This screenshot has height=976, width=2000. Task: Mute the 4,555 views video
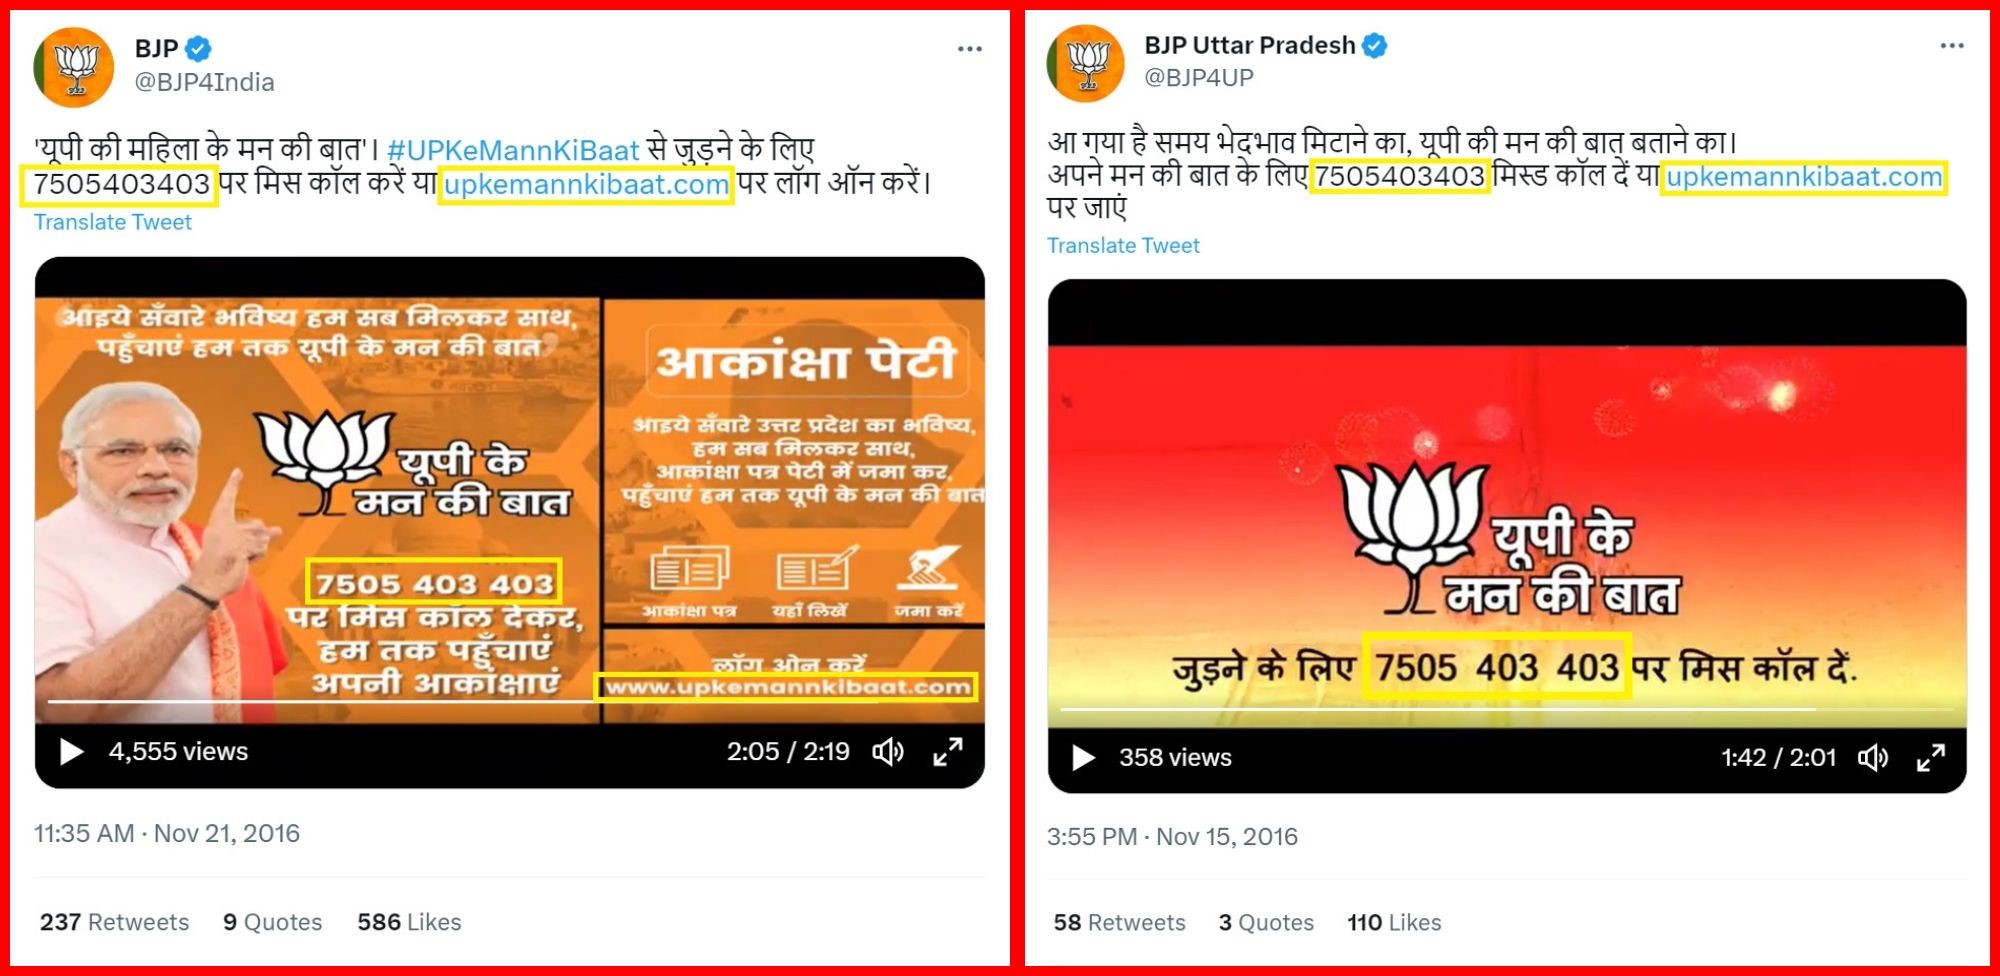point(888,751)
